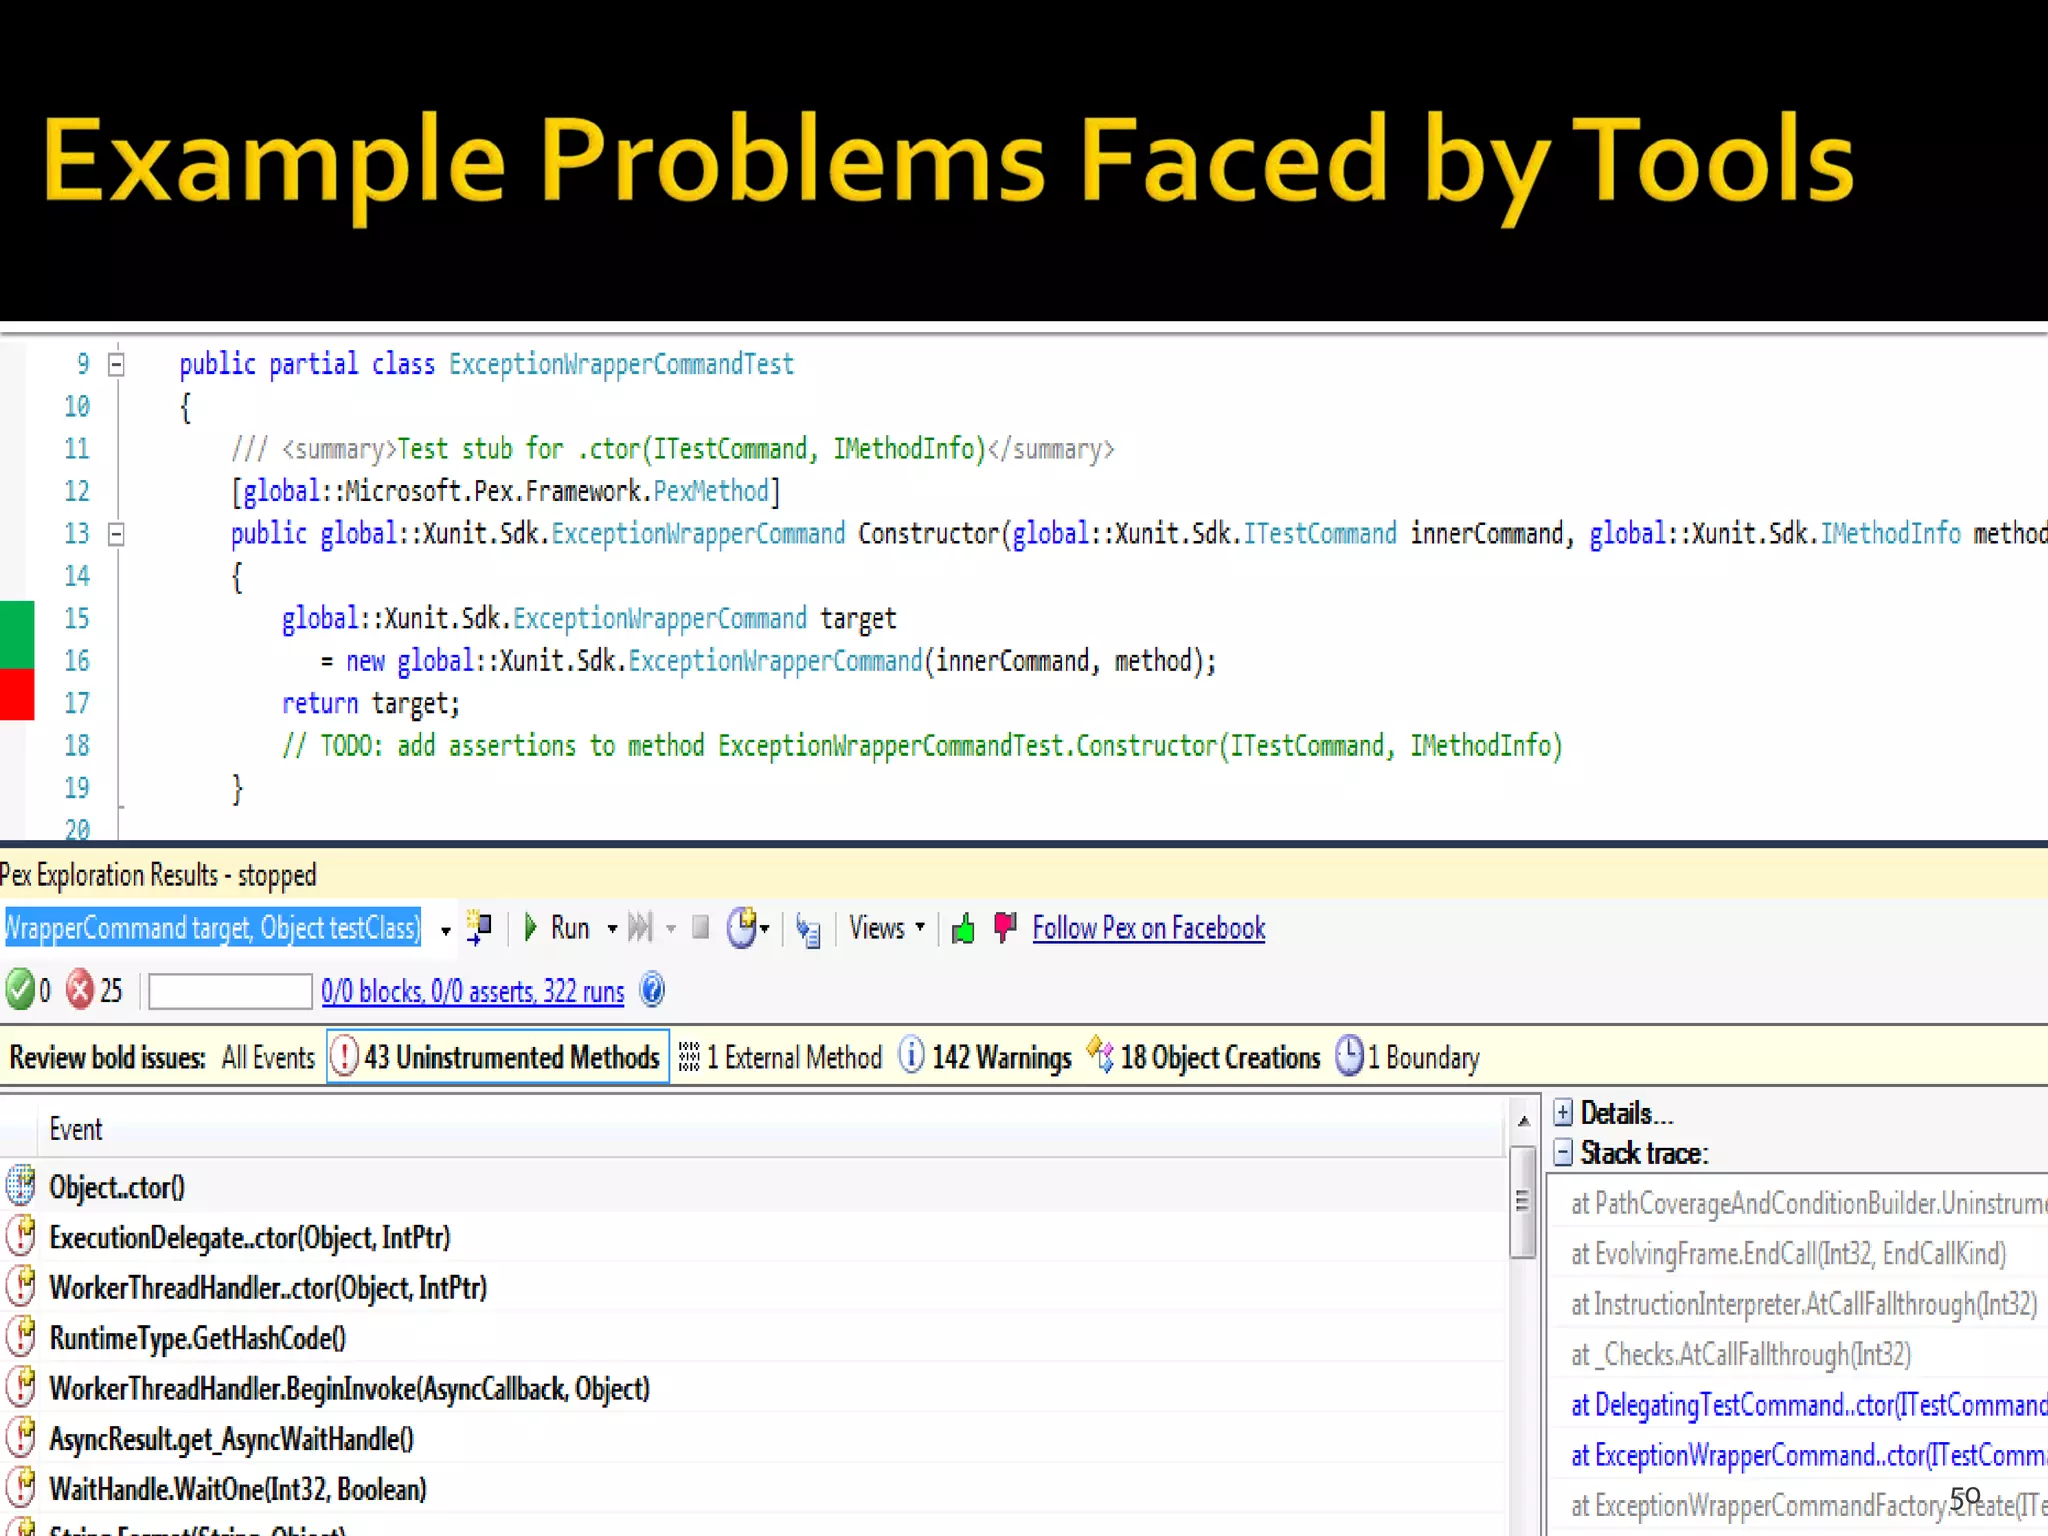Open the Views dropdown menu
Screen dimensions: 2048x1536
click(886, 928)
